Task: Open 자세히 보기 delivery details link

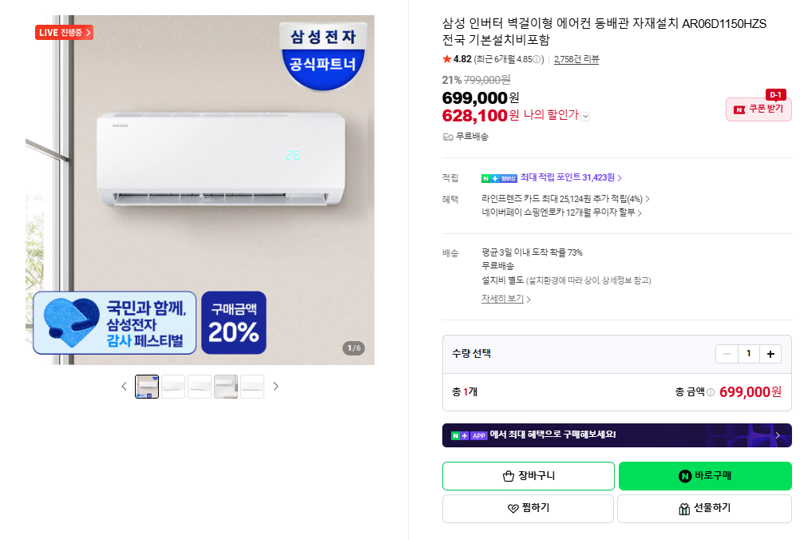Action: point(506,299)
